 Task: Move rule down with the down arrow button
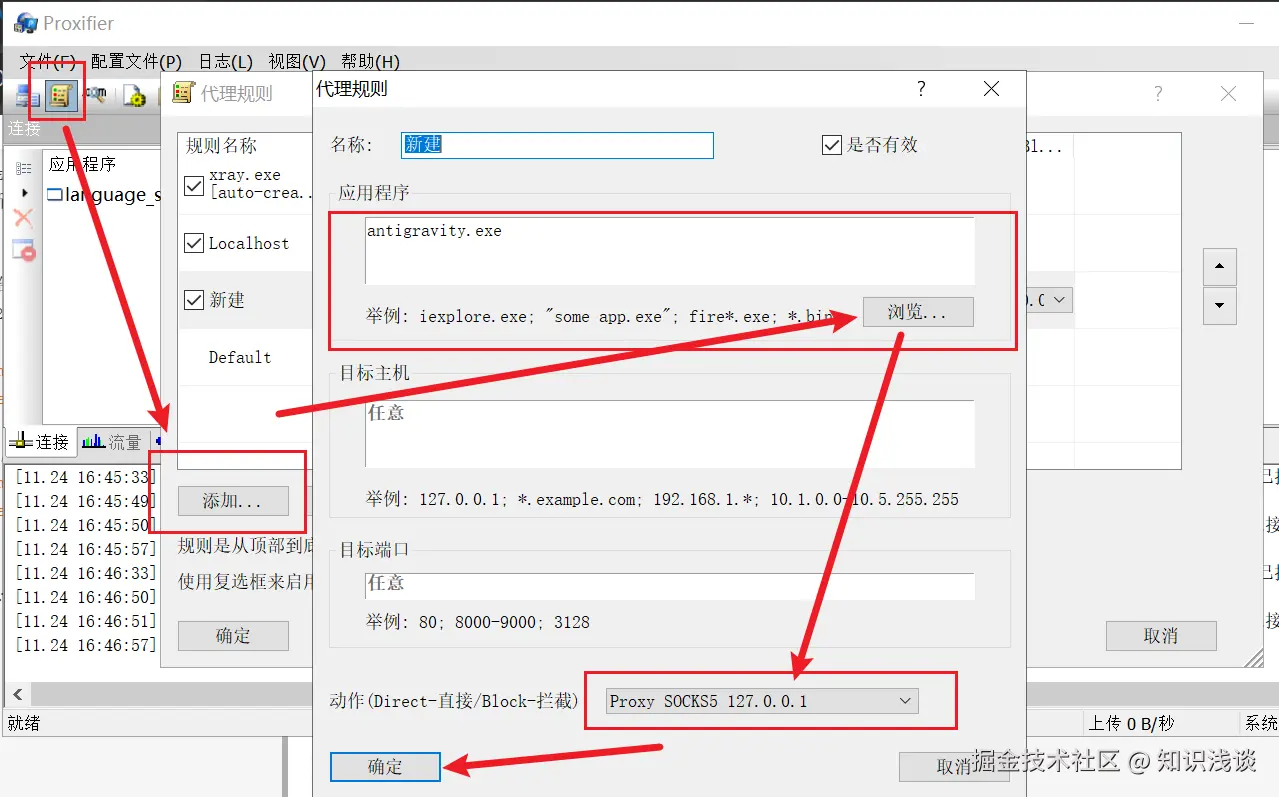point(1219,305)
